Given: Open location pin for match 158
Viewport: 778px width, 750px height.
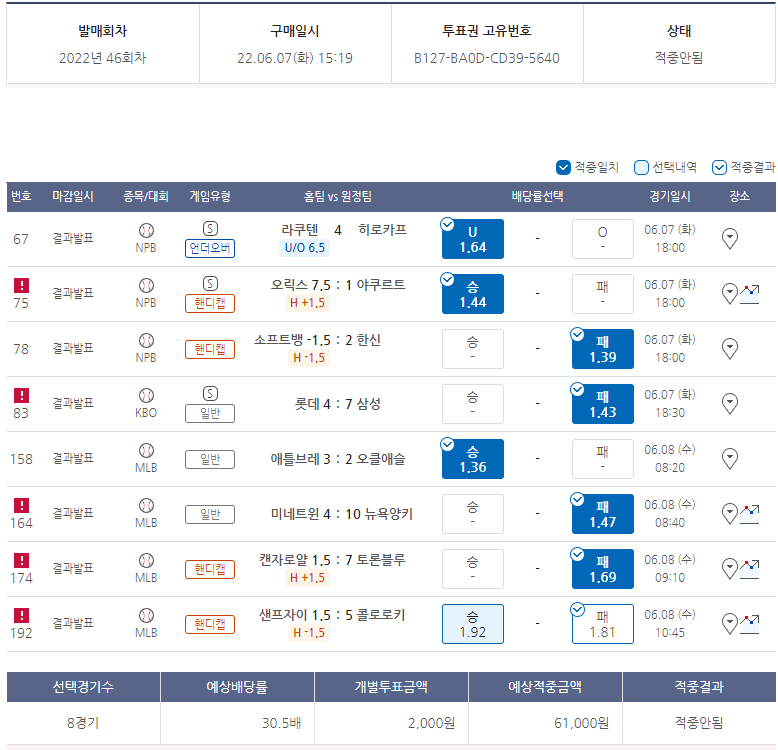Looking at the screenshot, I should pos(729,459).
